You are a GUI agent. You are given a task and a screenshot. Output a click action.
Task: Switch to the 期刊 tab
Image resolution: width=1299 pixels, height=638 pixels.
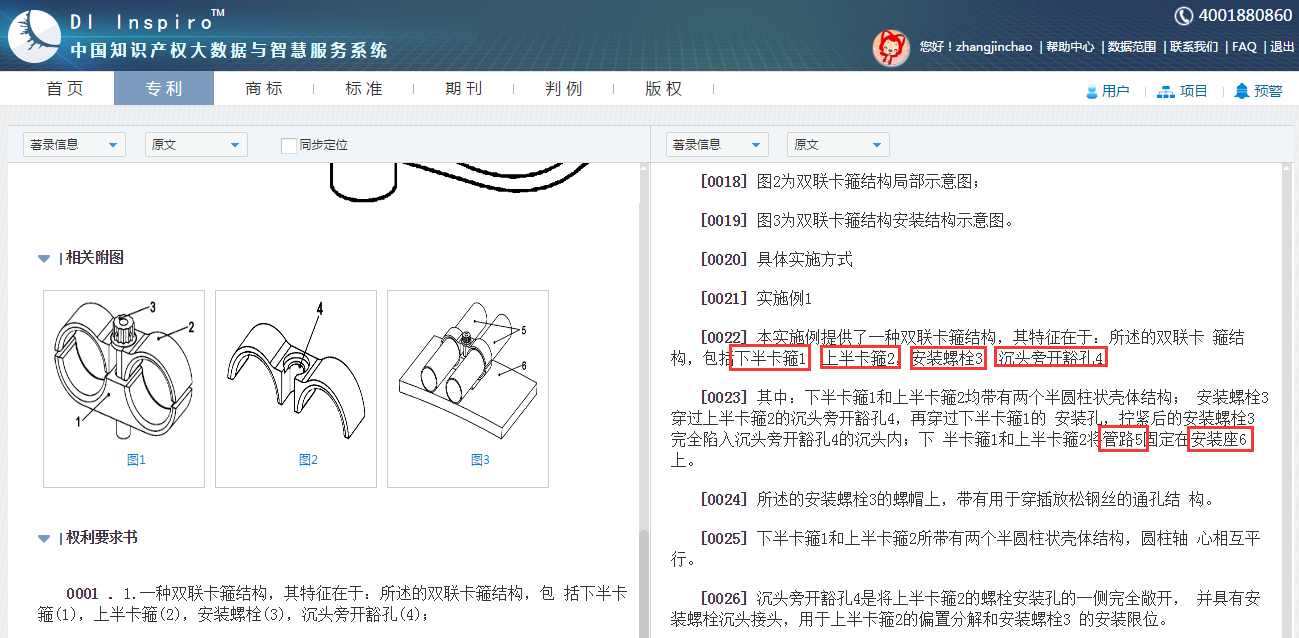pos(464,89)
